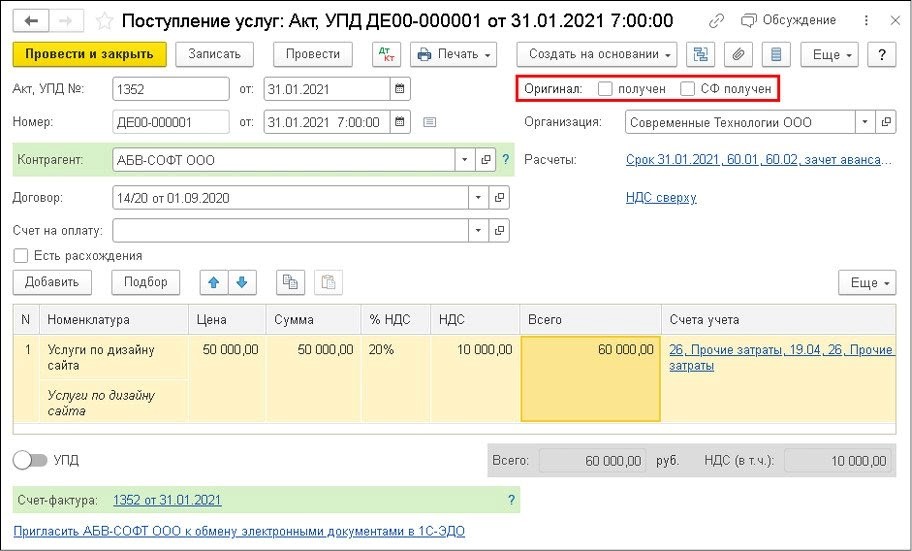
Task: Click the paperclip attached files icon
Action: click(x=739, y=55)
